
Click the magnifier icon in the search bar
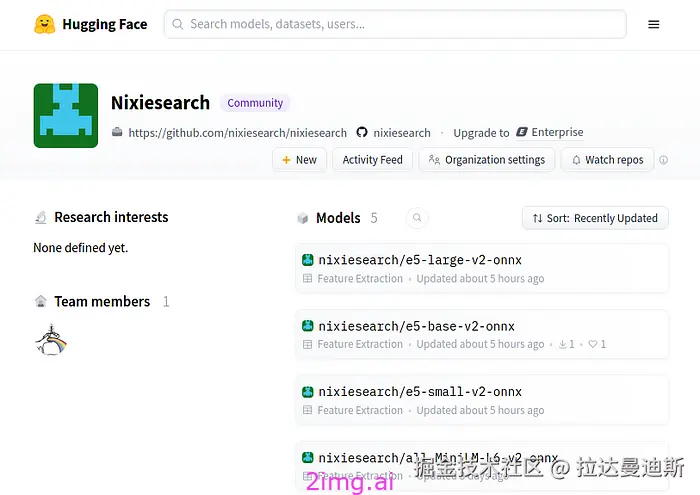point(178,24)
